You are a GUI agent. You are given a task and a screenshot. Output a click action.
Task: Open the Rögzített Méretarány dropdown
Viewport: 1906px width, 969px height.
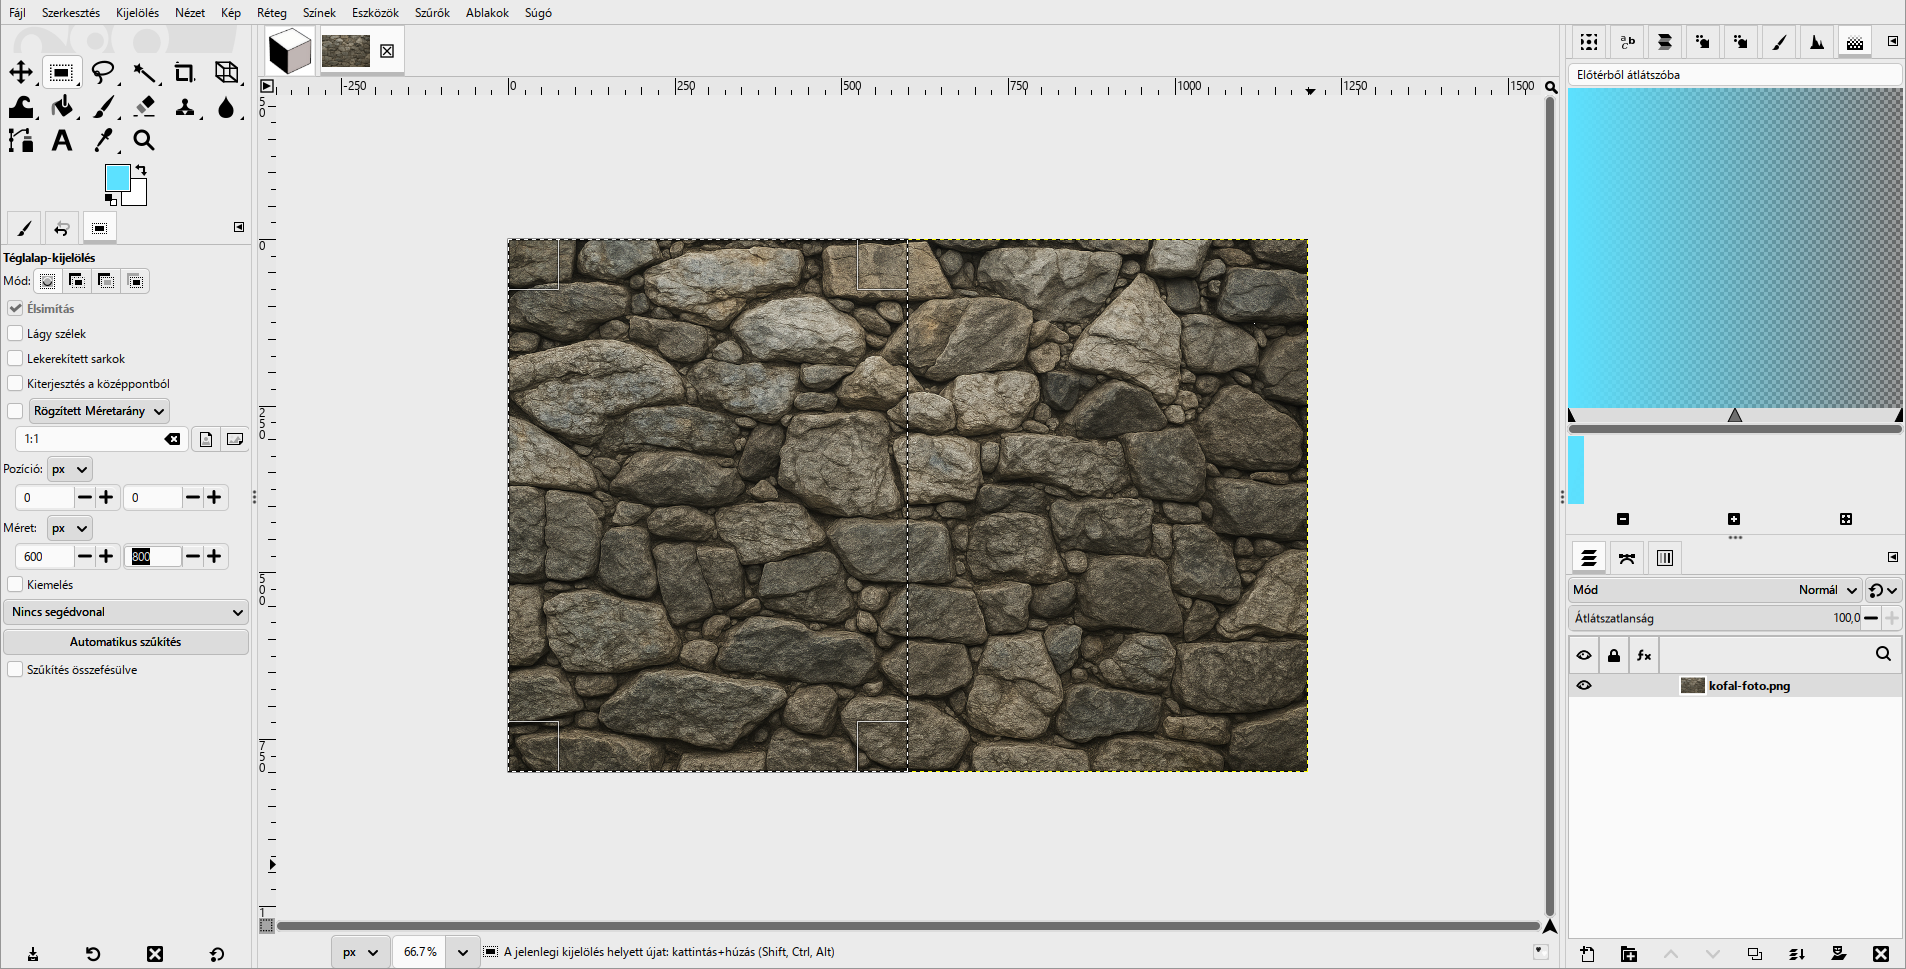[99, 411]
